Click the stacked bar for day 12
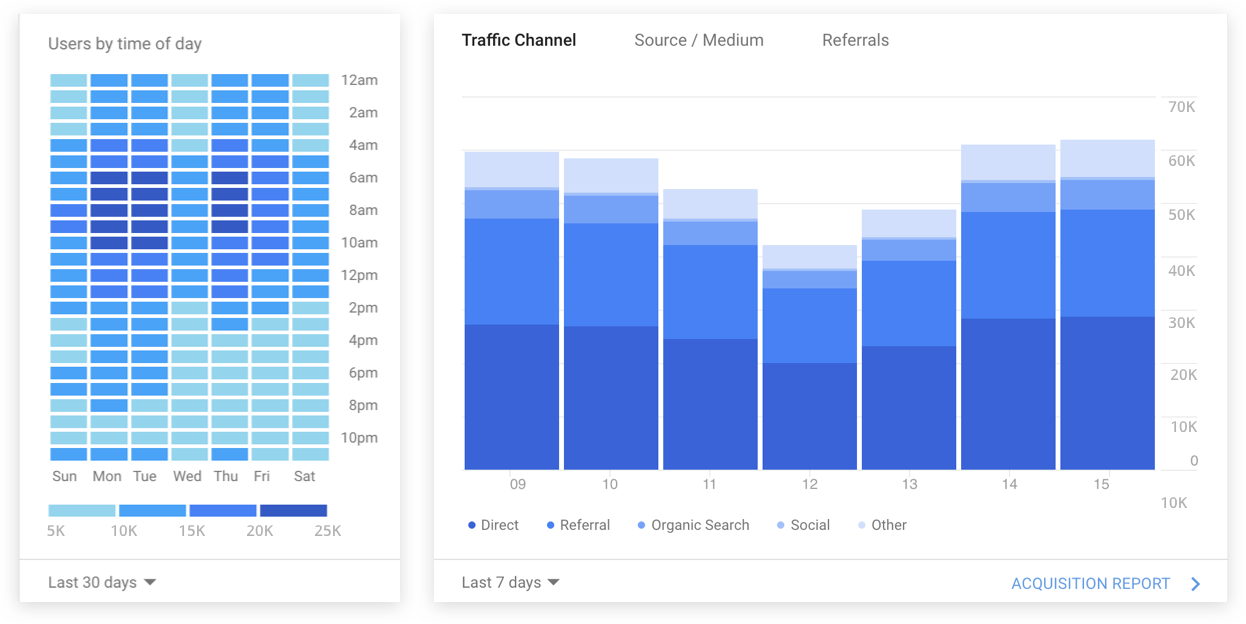The height and width of the screenshot is (624, 1246). click(x=809, y=380)
